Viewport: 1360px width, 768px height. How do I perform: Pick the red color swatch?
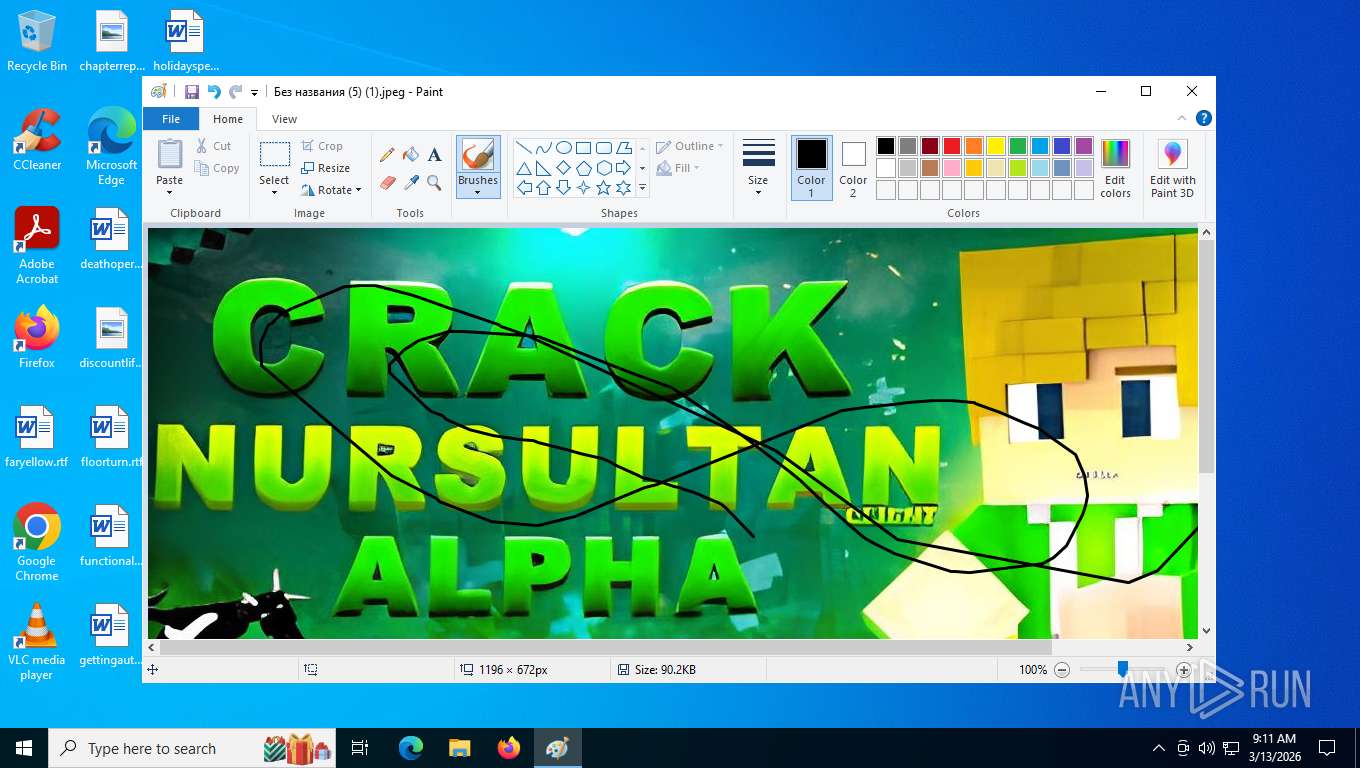pos(952,146)
